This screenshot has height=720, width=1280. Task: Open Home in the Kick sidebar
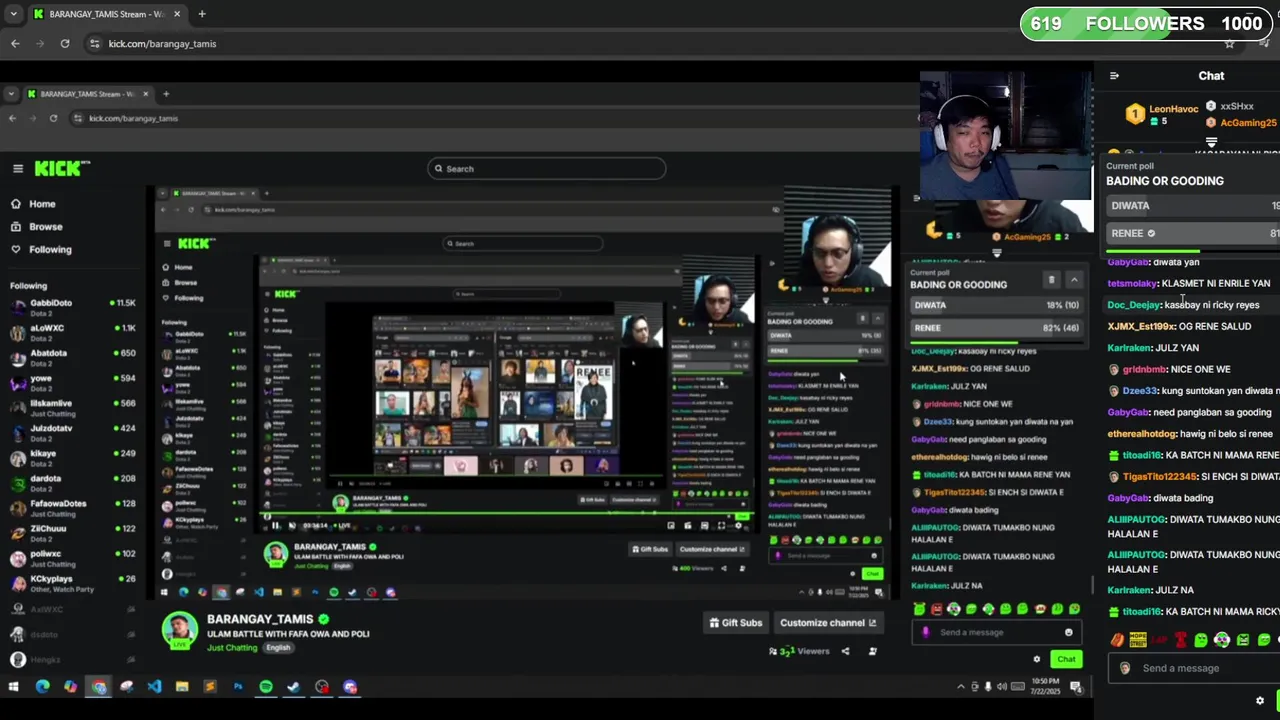pos(42,204)
